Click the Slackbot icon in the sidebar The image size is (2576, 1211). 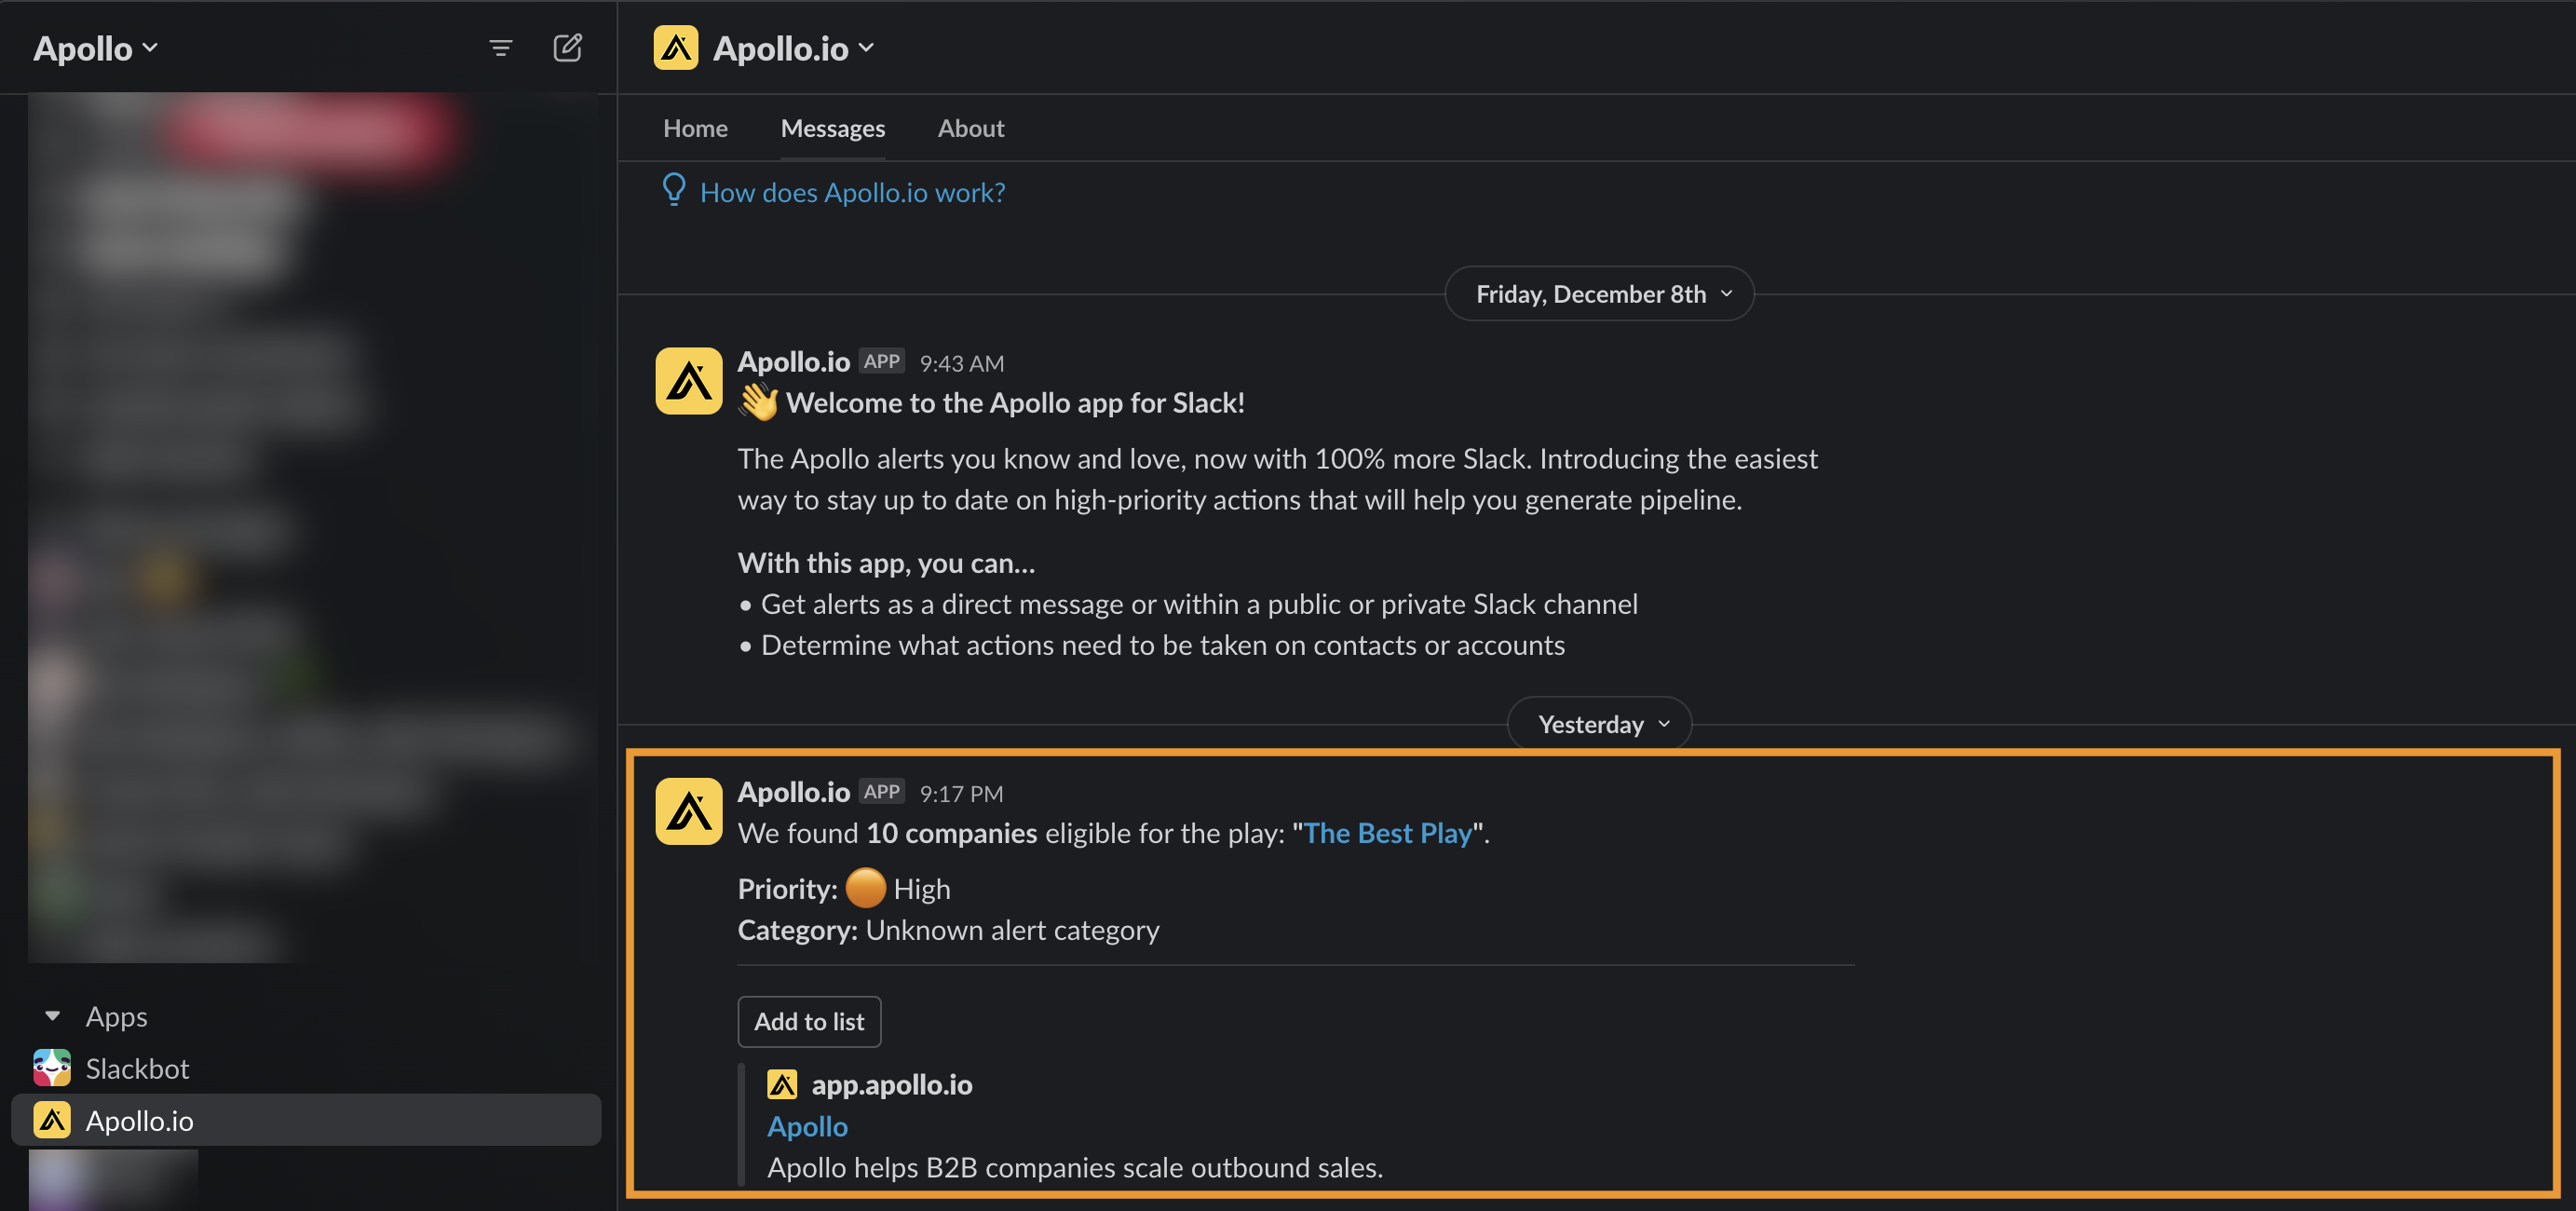click(52, 1068)
